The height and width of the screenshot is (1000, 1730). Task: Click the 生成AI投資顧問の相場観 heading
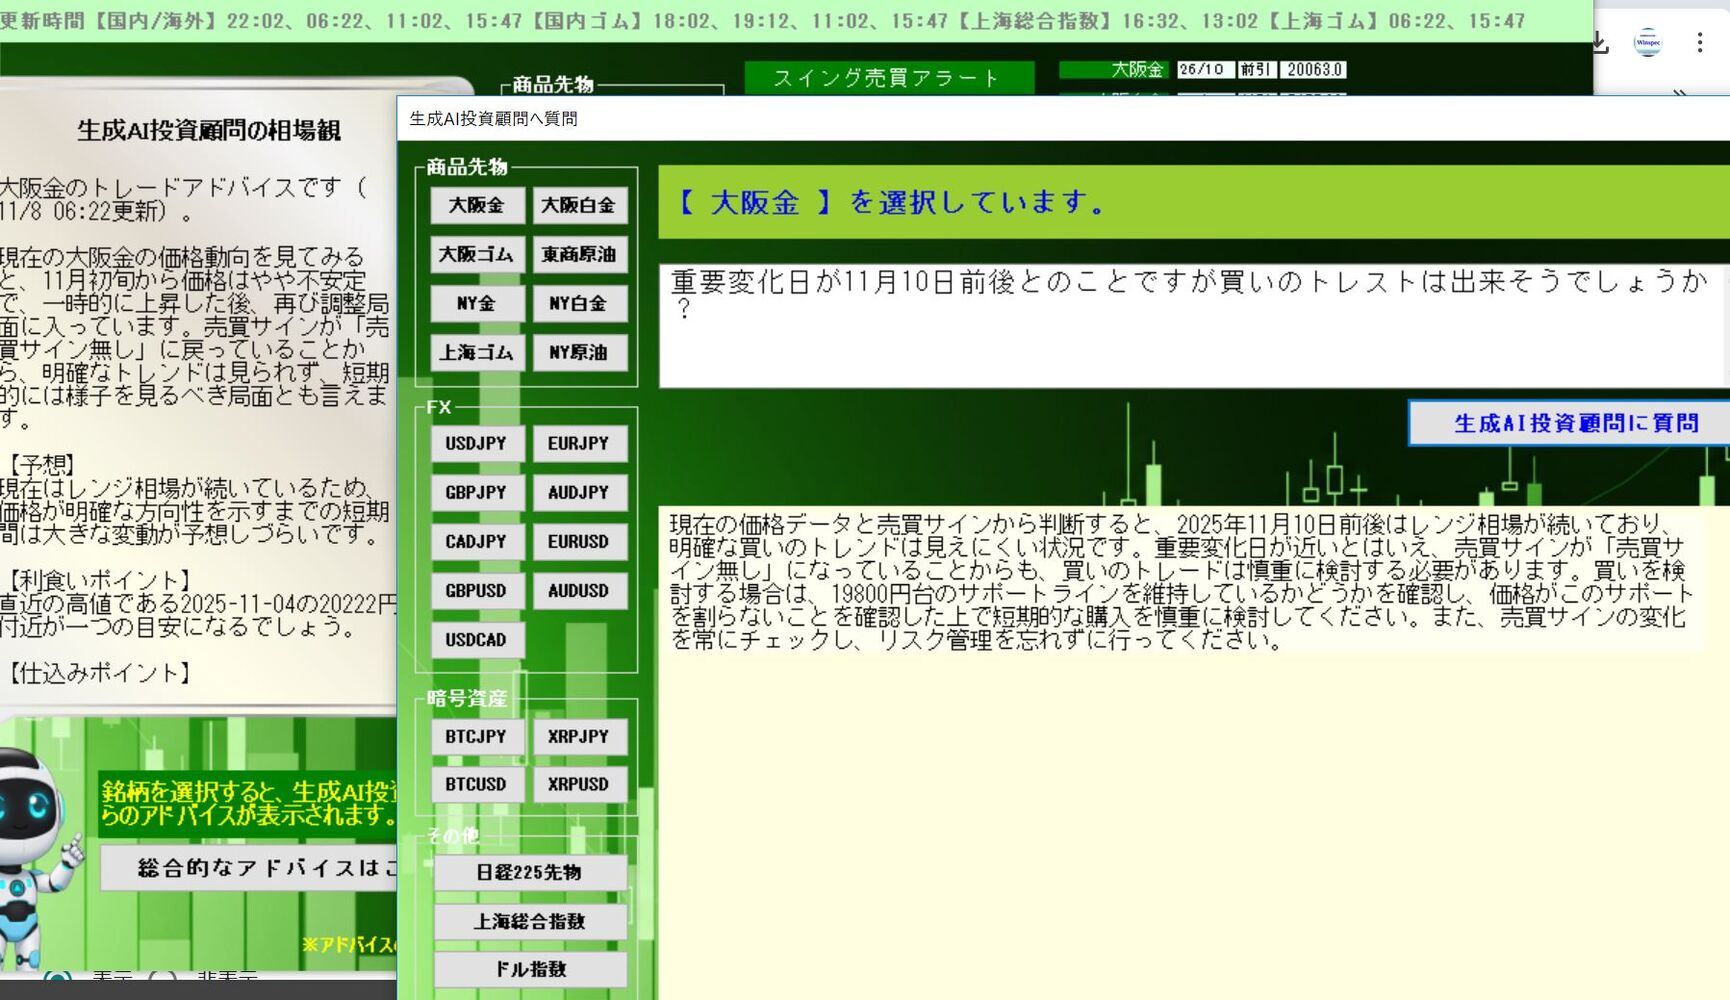(209, 131)
